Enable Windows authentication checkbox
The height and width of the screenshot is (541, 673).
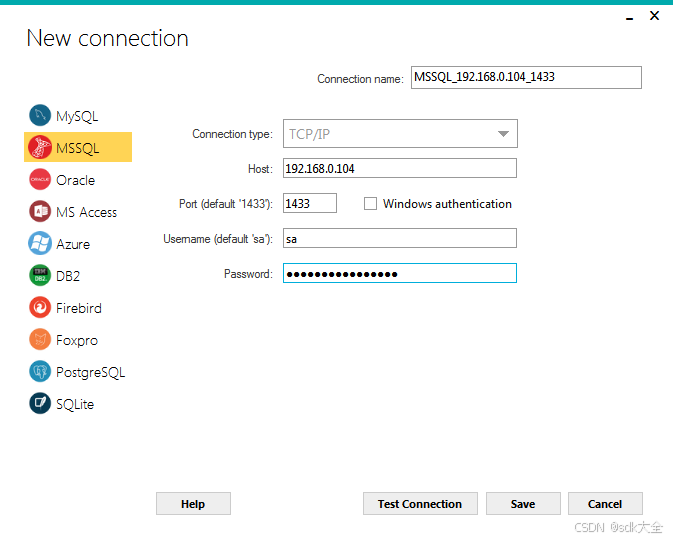(370, 204)
